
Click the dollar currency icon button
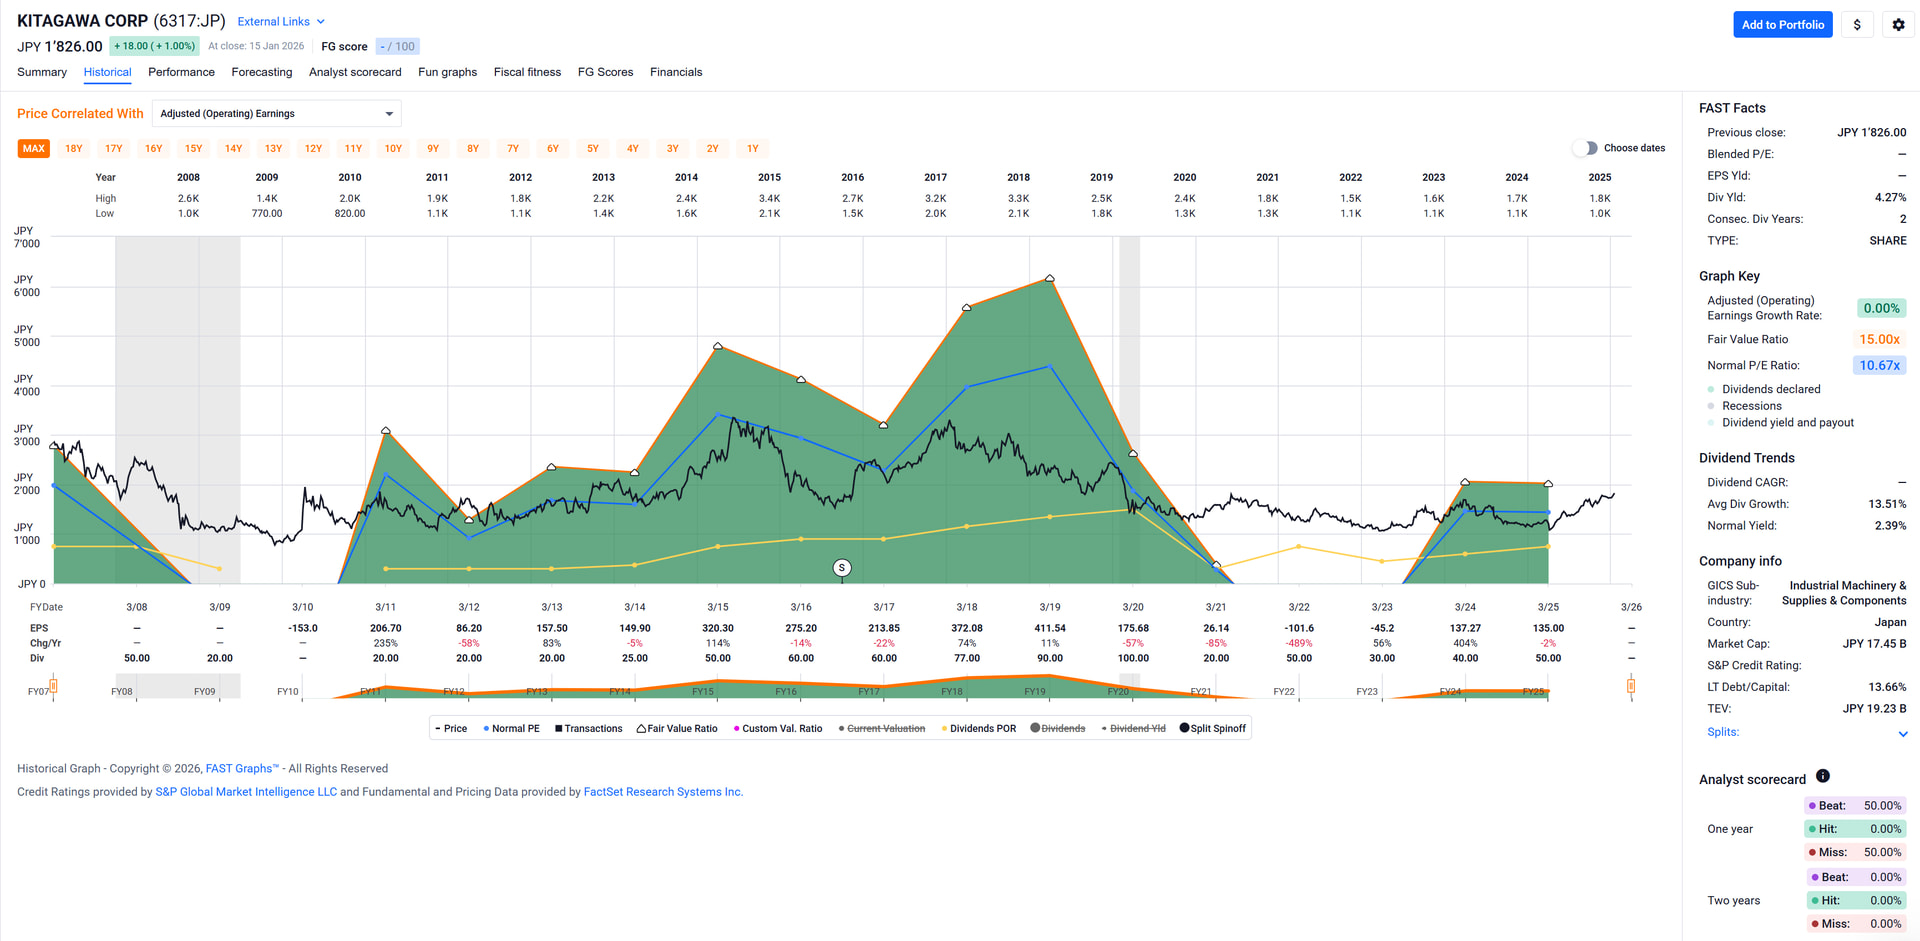(1857, 25)
